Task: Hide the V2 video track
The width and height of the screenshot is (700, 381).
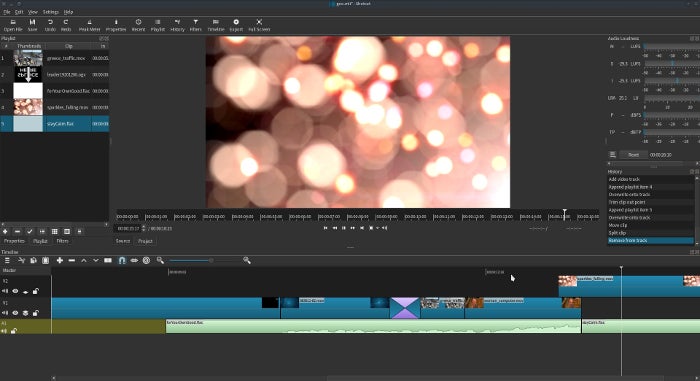Action: pos(15,291)
